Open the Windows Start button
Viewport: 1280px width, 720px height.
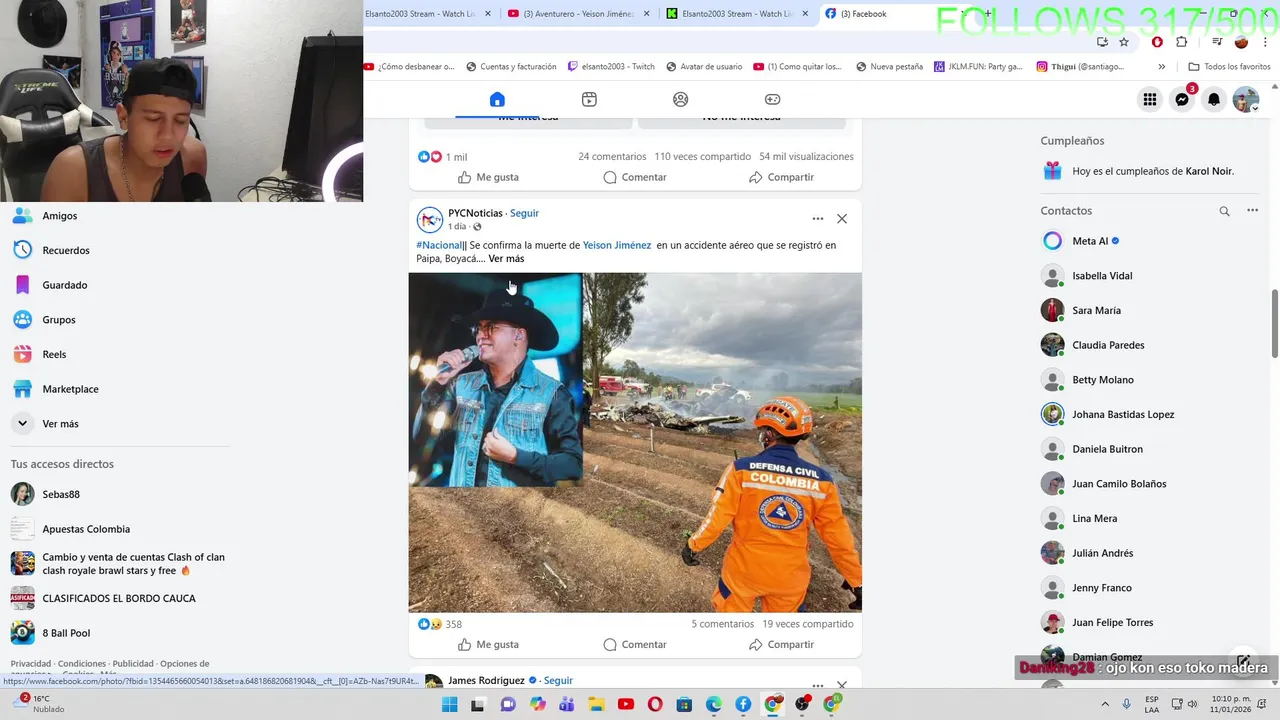click(450, 704)
